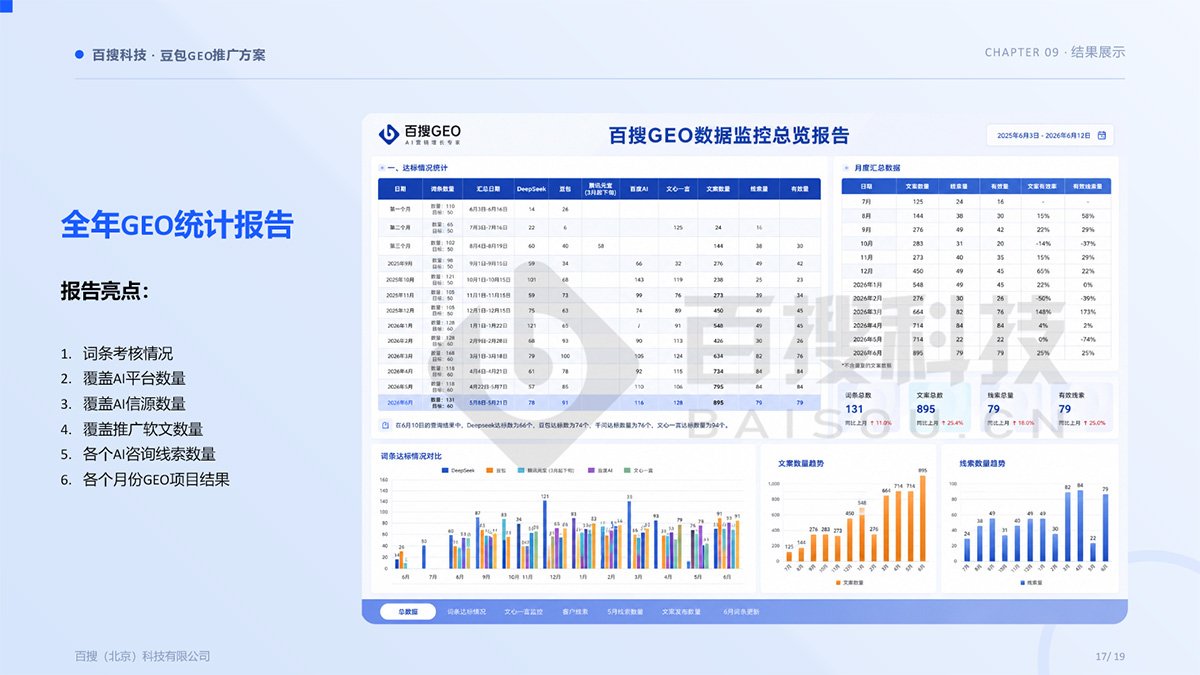Click list item 词条考核情况
The width and height of the screenshot is (1200, 675).
[128, 354]
